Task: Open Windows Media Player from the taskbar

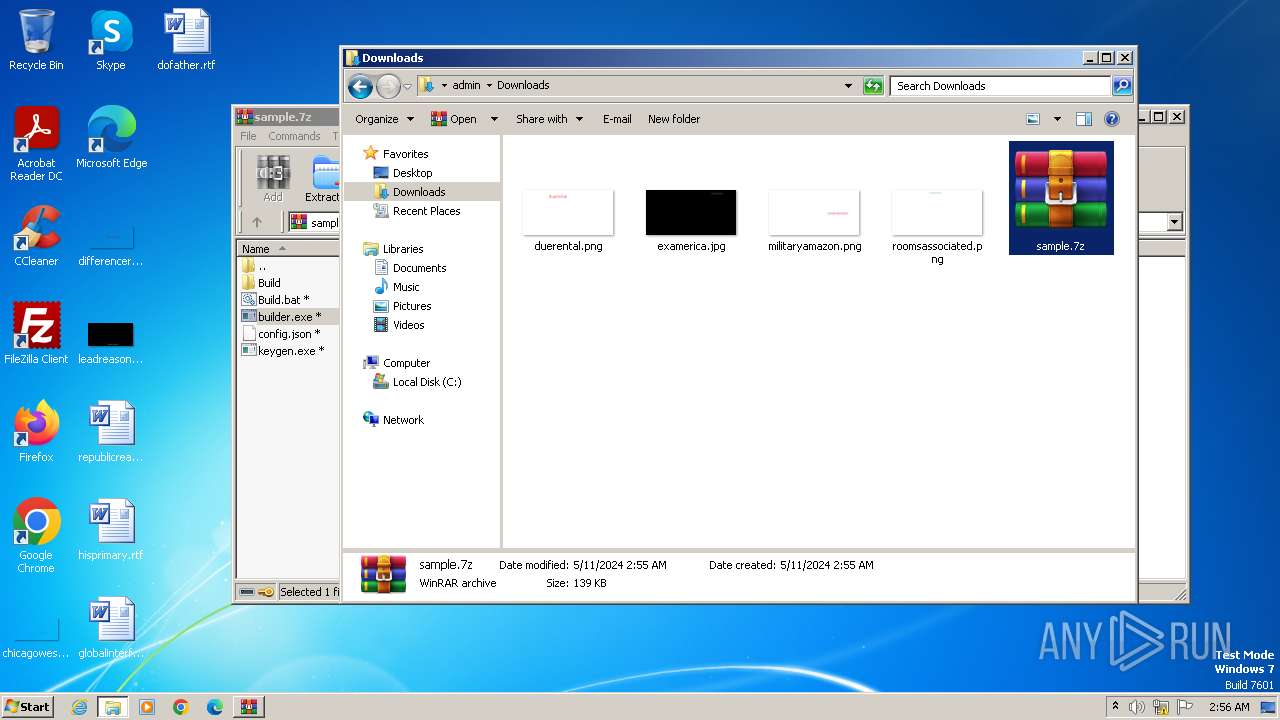Action: [147, 707]
